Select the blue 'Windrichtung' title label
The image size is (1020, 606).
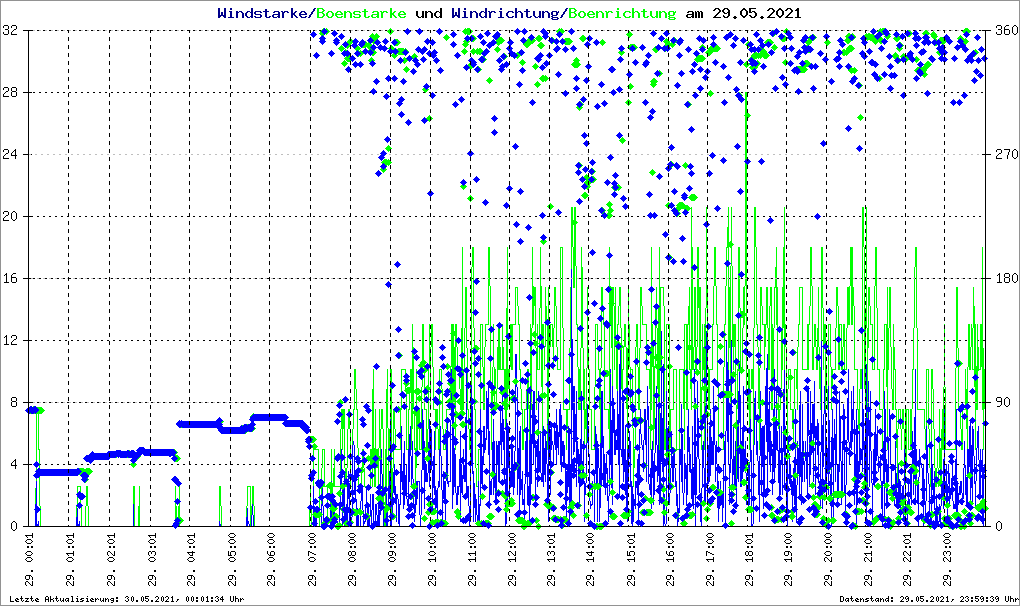(506, 14)
